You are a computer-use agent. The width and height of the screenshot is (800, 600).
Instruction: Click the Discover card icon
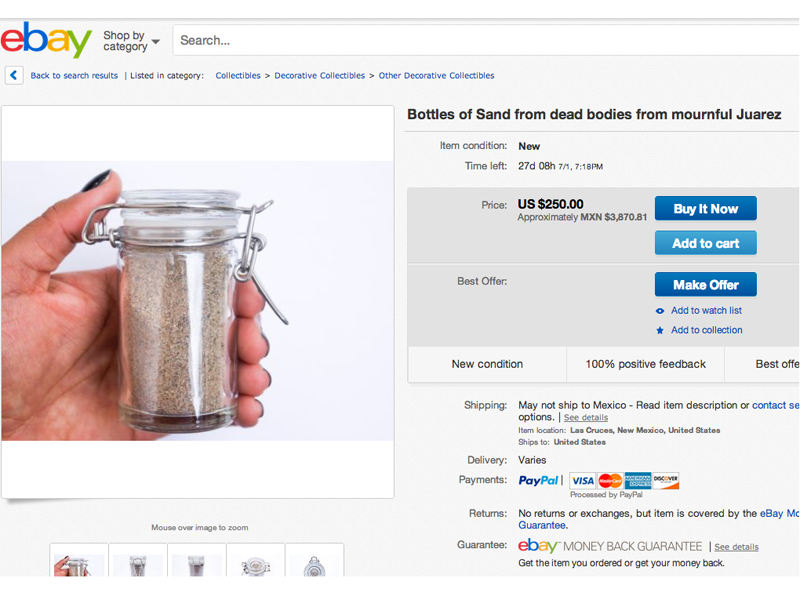click(665, 481)
